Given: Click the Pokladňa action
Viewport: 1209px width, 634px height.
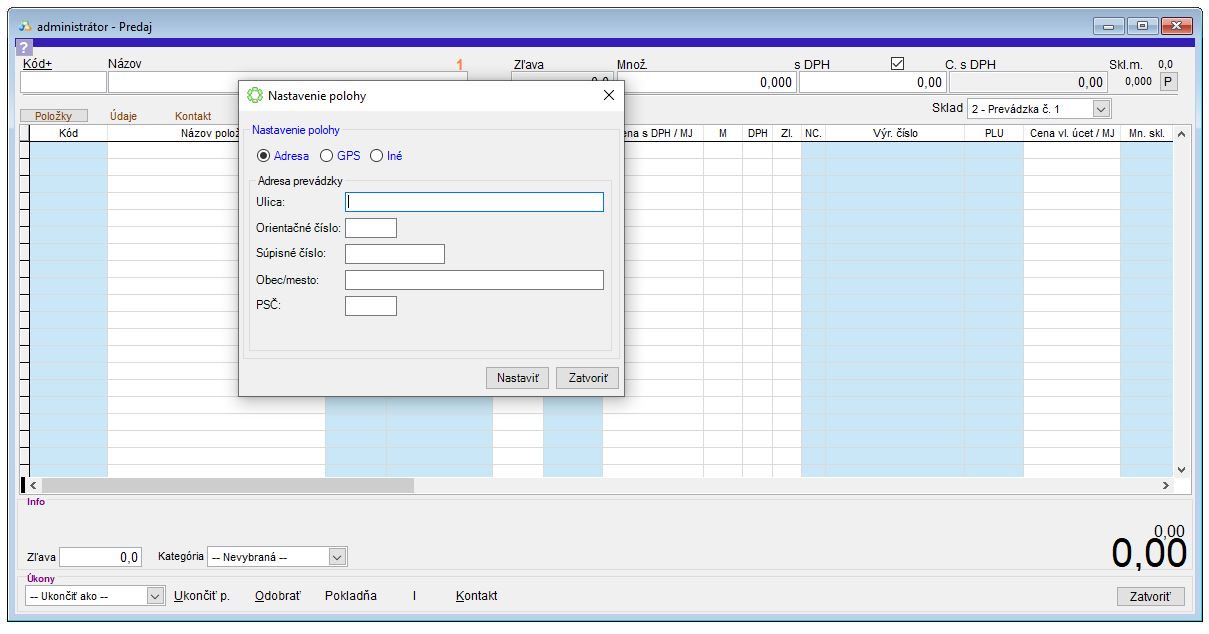Looking at the screenshot, I should click(x=351, y=596).
